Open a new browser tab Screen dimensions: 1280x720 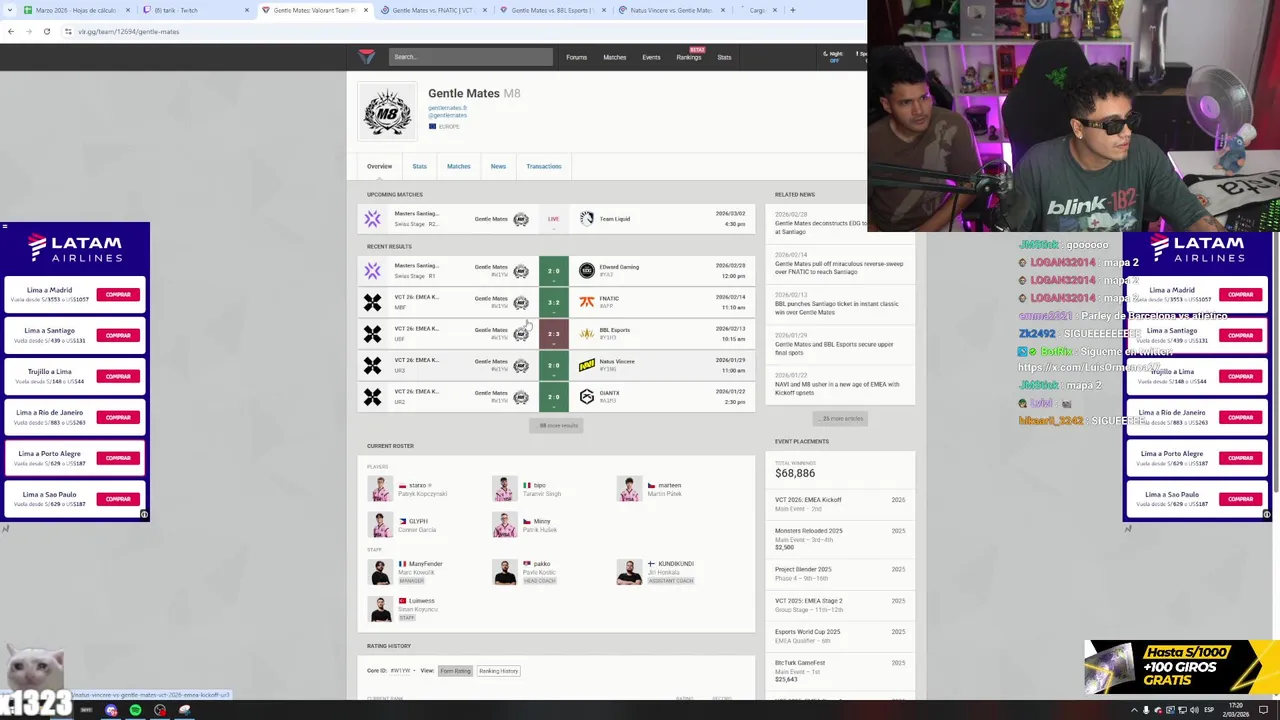793,10
